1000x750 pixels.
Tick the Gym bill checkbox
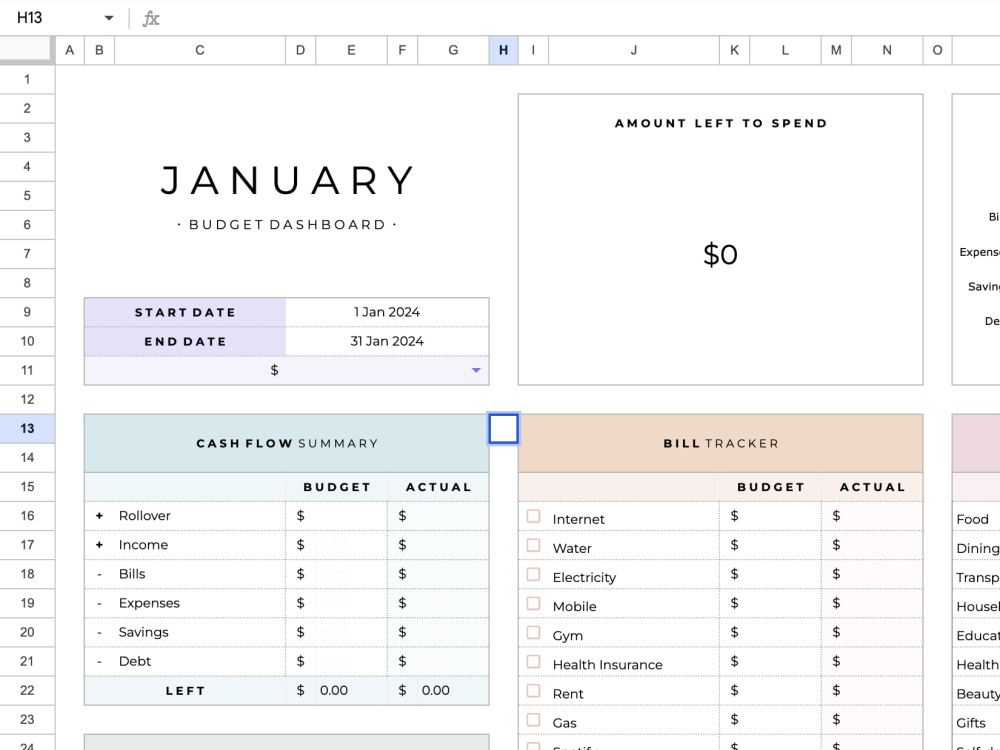point(534,633)
